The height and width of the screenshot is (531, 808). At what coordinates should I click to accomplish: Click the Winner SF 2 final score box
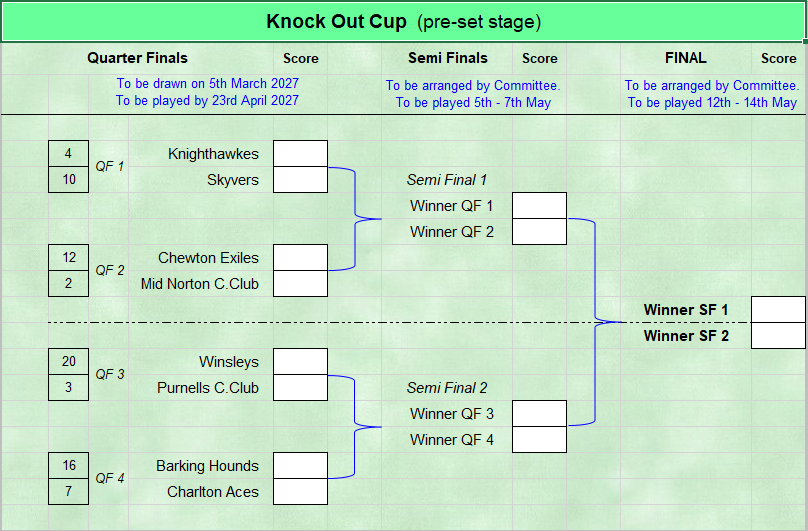pyautogui.click(x=778, y=336)
